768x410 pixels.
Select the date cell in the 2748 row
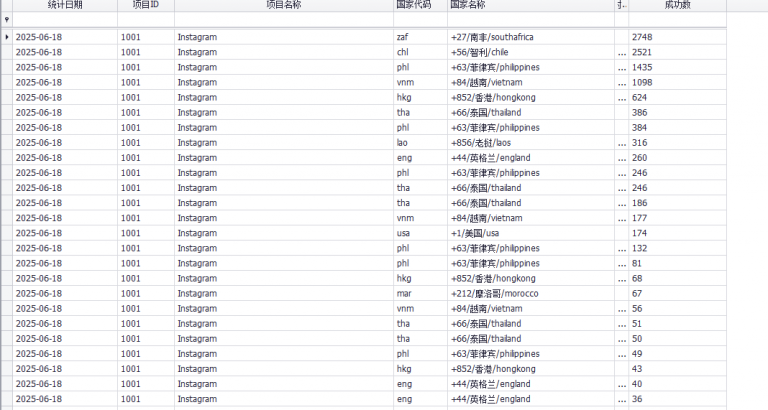pyautogui.click(x=65, y=37)
